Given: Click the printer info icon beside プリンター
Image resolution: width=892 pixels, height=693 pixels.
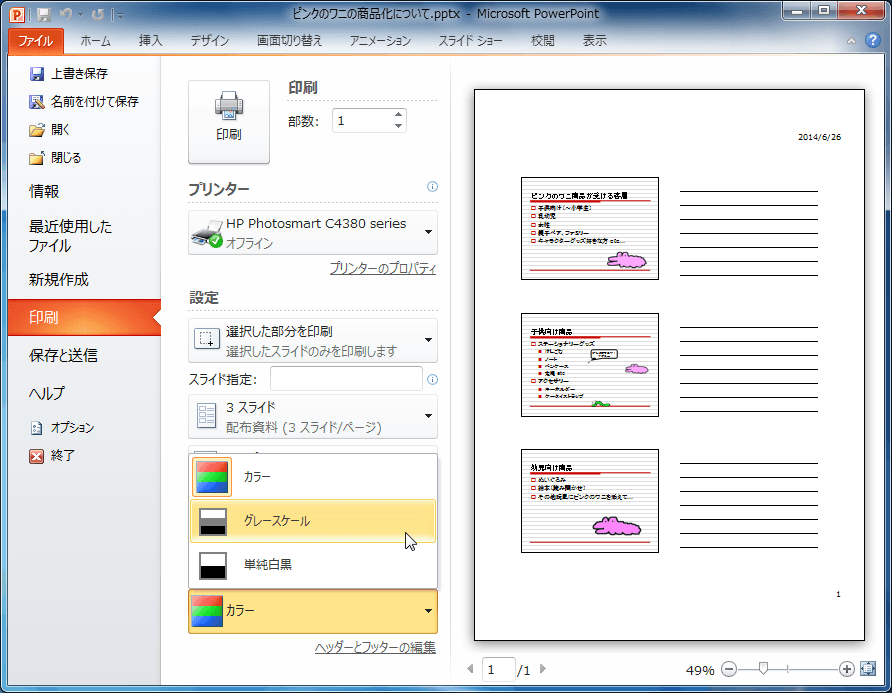Looking at the screenshot, I should click(432, 187).
